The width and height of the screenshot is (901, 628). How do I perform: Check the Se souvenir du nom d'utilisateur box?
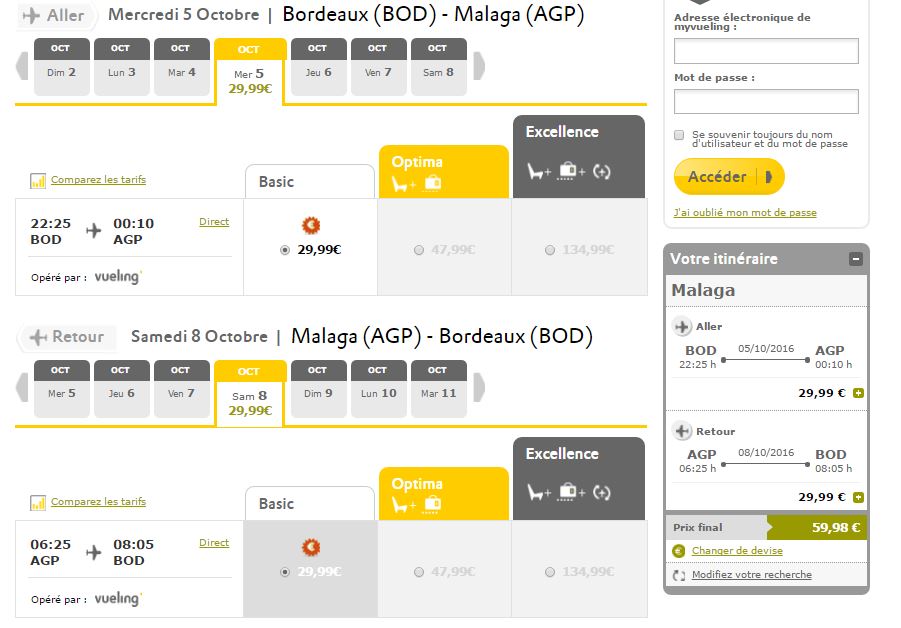point(680,134)
